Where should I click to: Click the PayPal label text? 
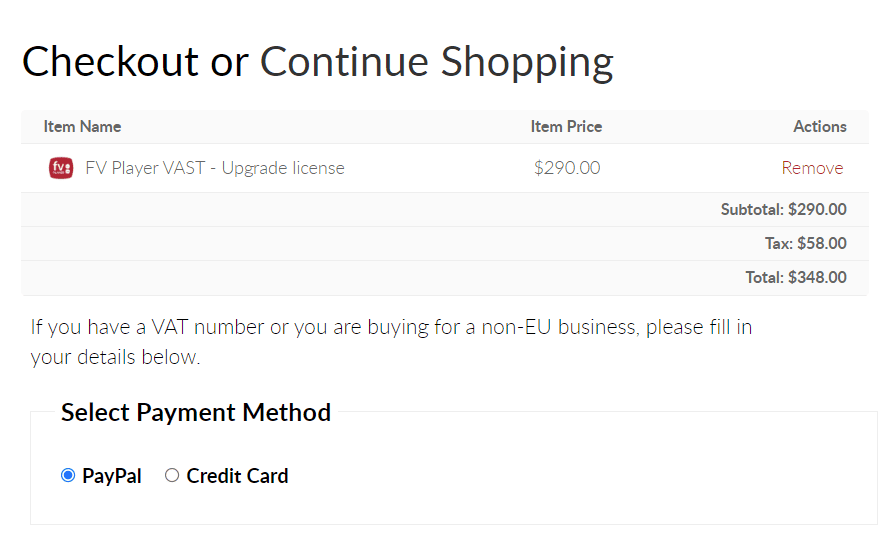click(112, 476)
